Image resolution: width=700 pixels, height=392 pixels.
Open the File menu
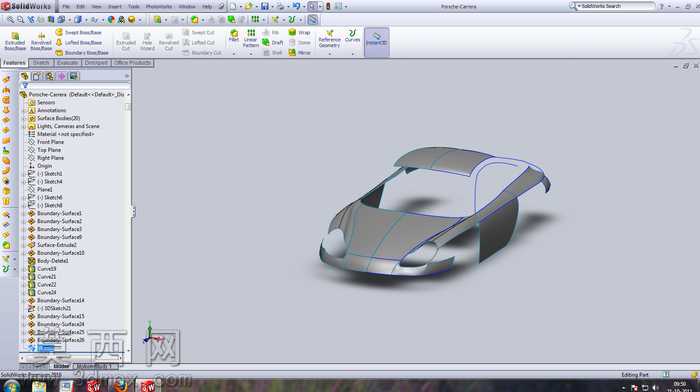(66, 7)
